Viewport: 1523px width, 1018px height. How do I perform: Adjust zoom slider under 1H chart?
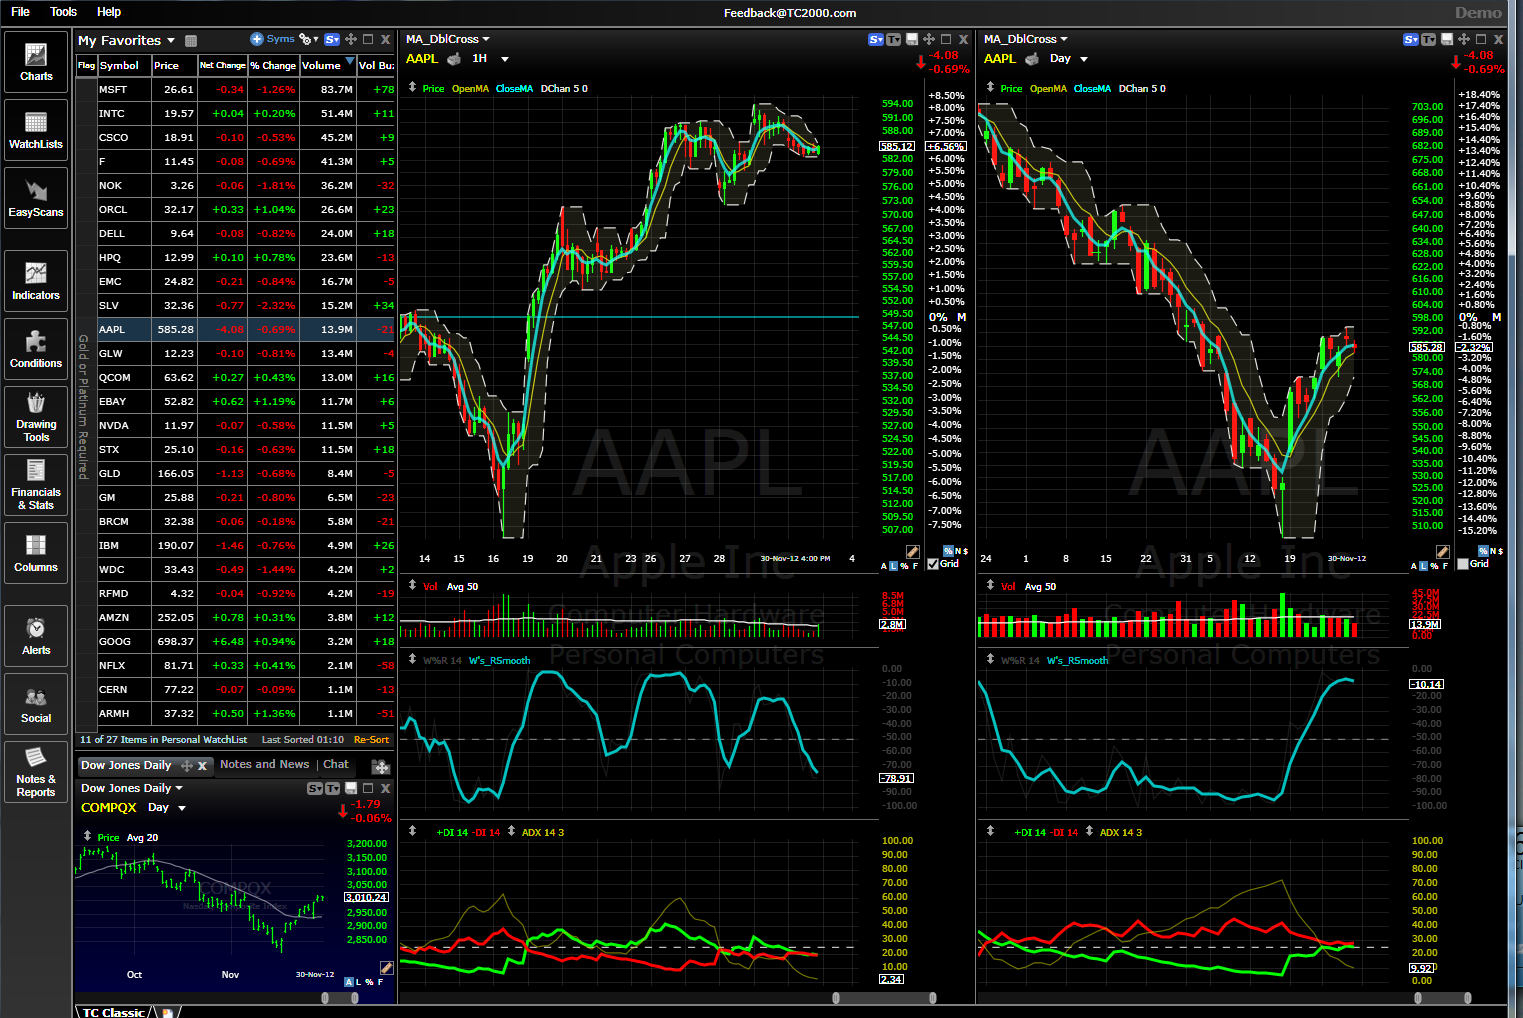[x=884, y=998]
